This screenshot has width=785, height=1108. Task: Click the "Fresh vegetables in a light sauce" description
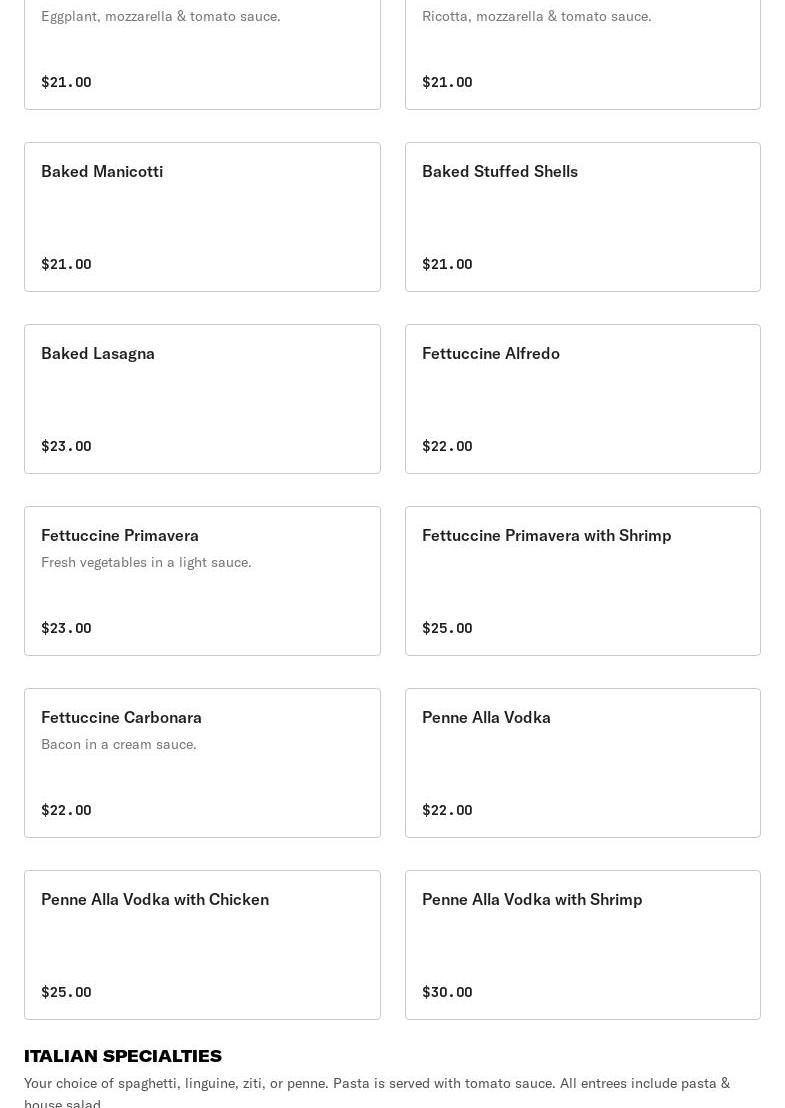(146, 563)
